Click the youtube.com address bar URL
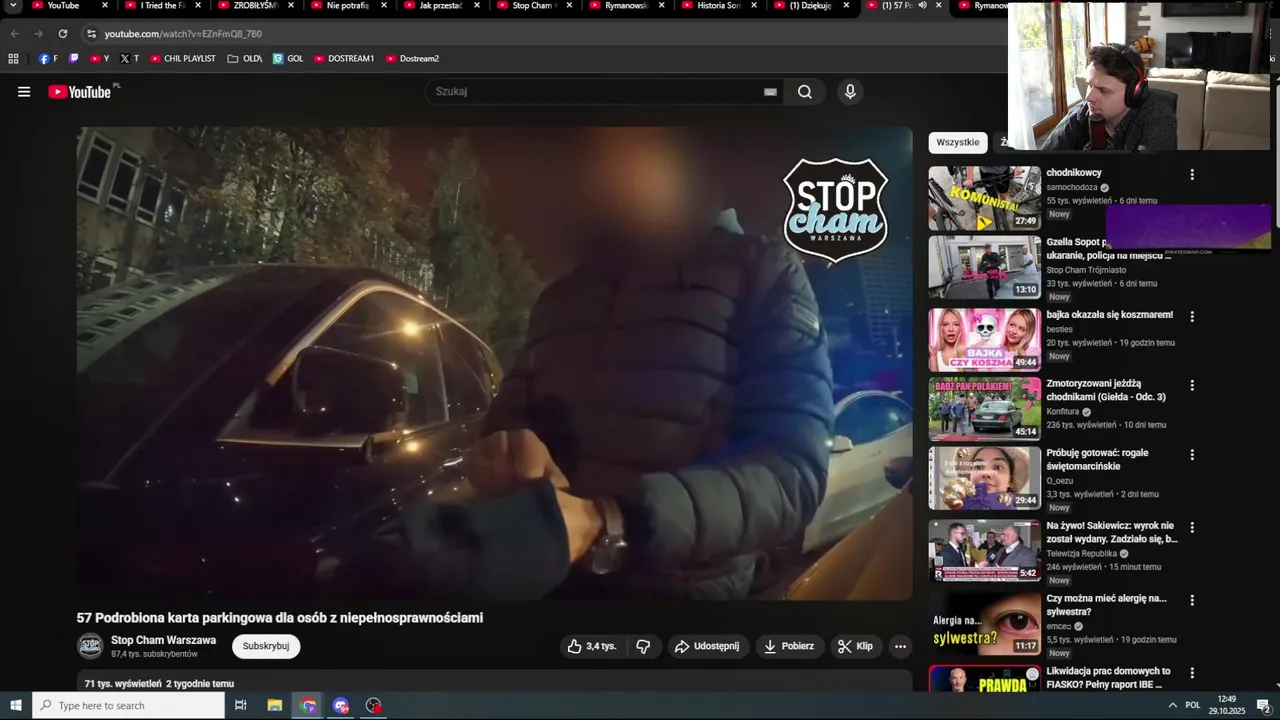The height and width of the screenshot is (720, 1280). click(x=183, y=34)
